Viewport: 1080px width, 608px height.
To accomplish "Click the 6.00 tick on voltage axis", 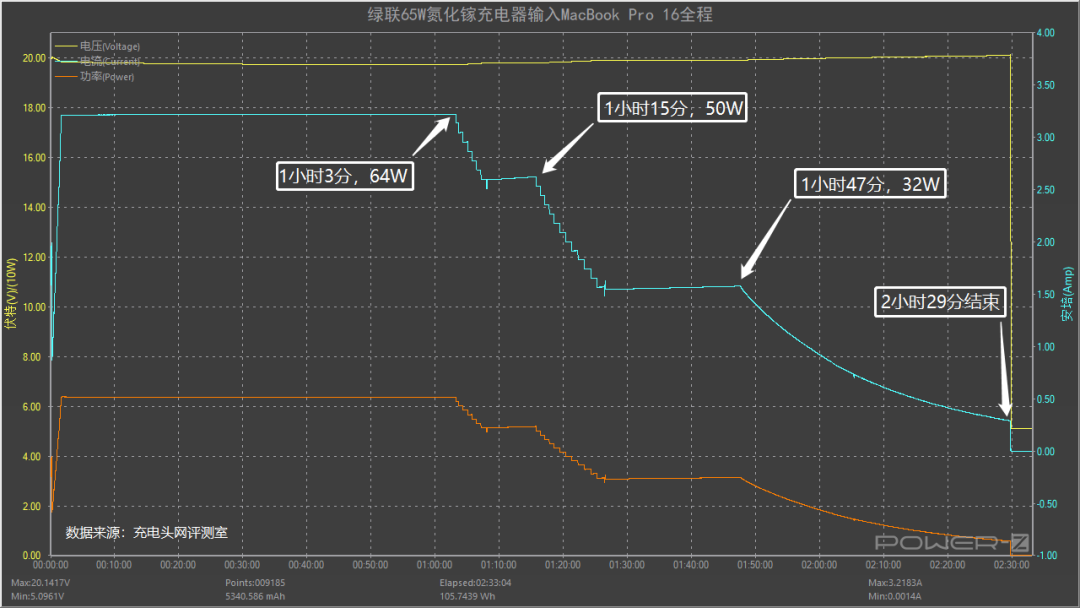I will [x=32, y=407].
